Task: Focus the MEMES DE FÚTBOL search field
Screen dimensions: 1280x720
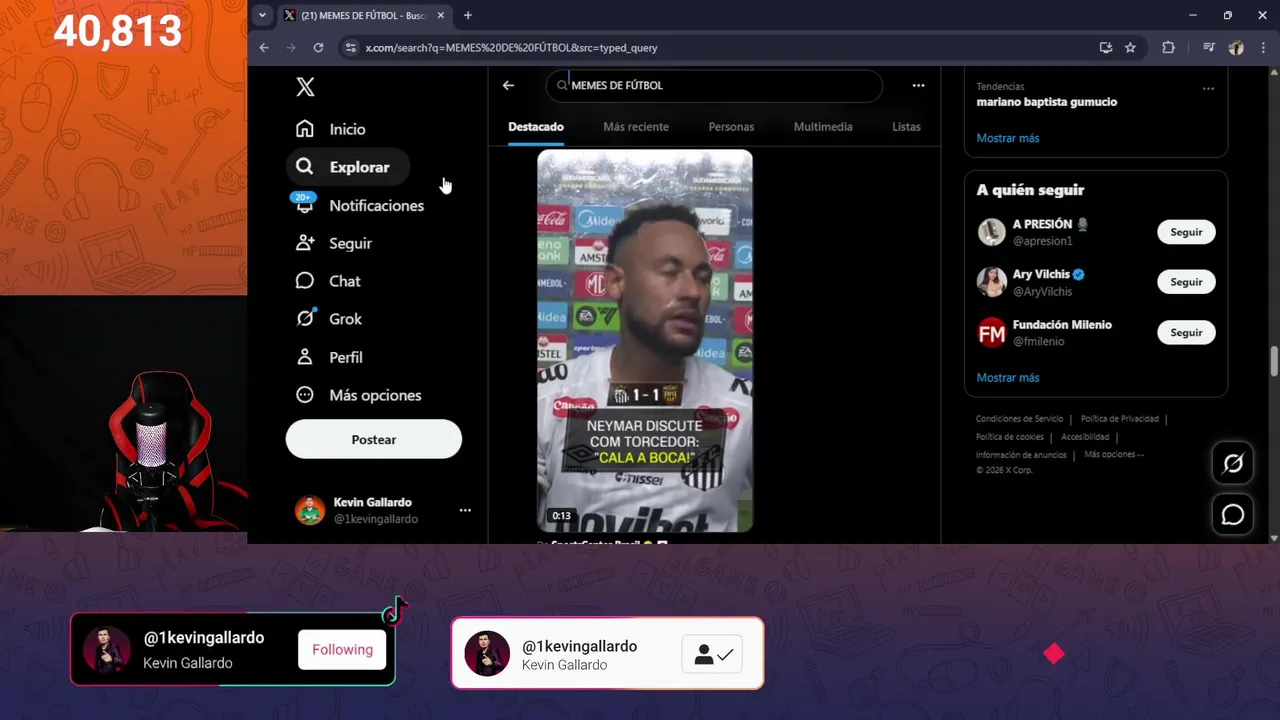Action: [714, 86]
